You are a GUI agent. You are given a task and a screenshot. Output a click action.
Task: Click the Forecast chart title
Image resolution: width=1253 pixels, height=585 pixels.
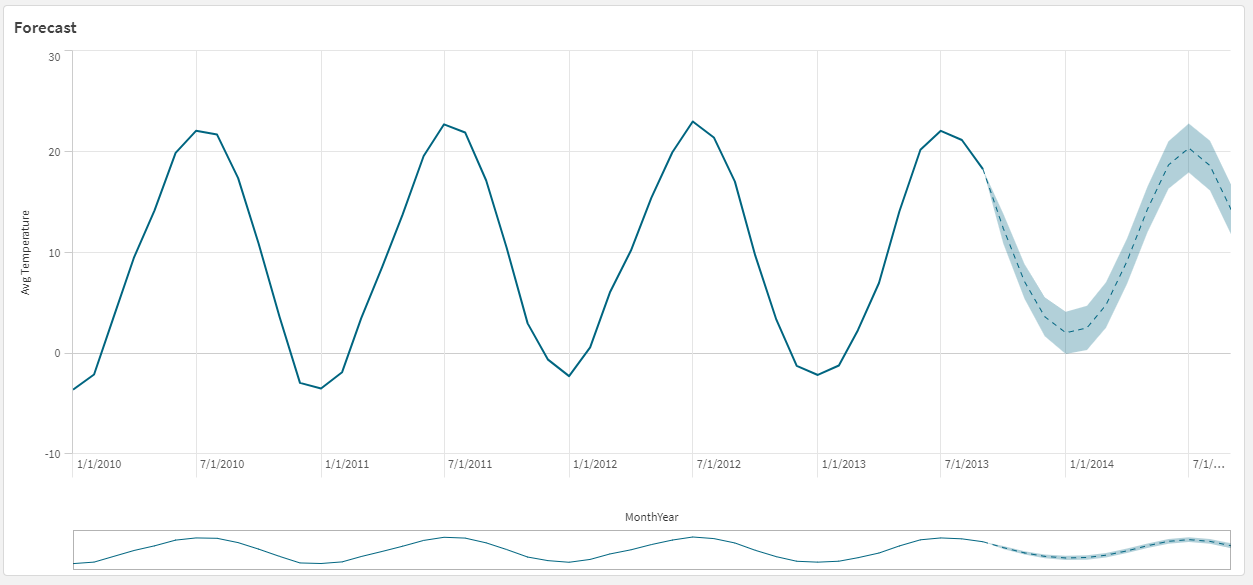coord(45,28)
